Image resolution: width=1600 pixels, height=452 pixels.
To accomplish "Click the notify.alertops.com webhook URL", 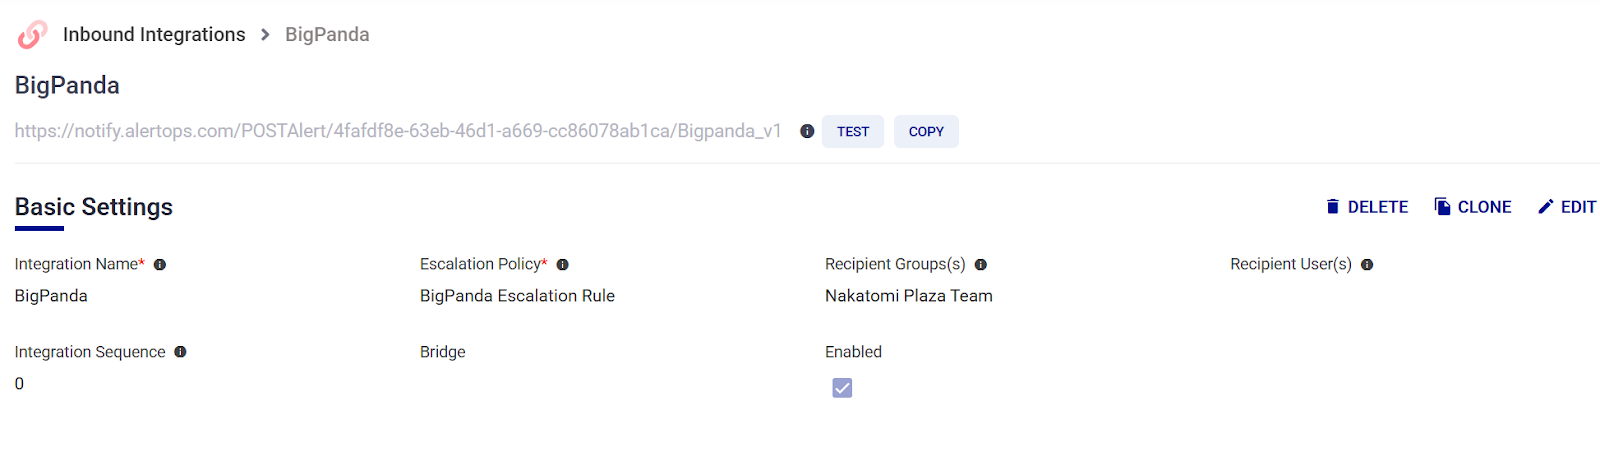I will coord(398,131).
